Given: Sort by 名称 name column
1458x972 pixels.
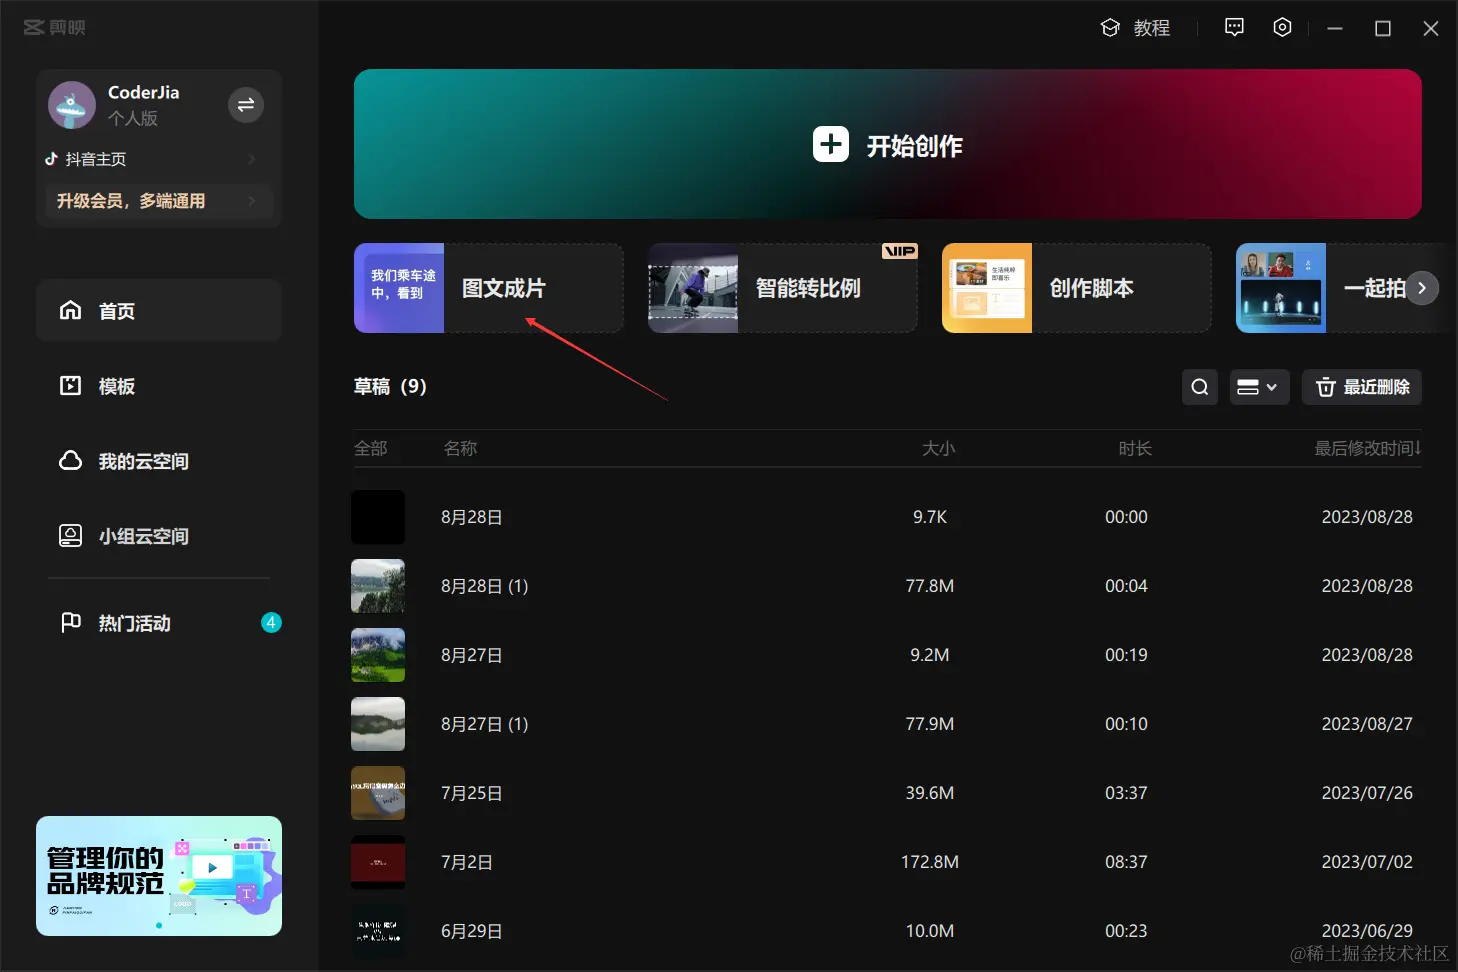Looking at the screenshot, I should (x=460, y=448).
